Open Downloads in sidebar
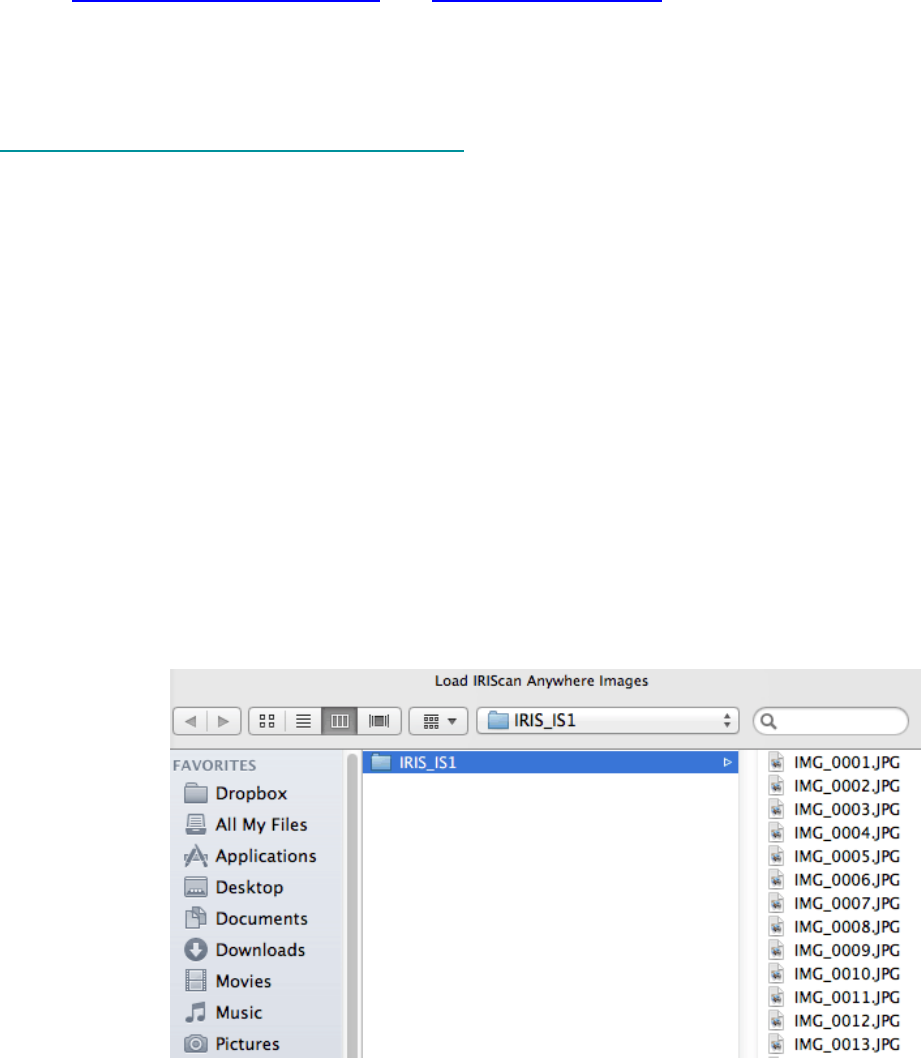This screenshot has height=1058, width=921. tap(244, 950)
